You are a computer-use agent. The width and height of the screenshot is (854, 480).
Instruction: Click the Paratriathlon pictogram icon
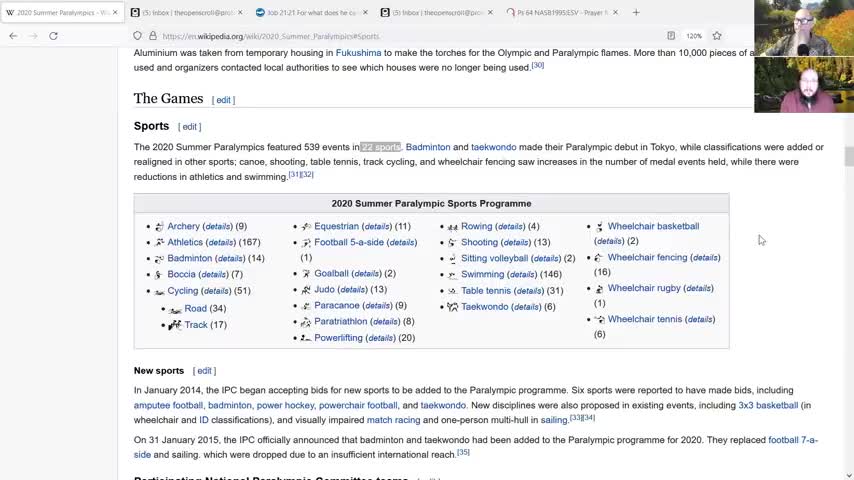(306, 322)
